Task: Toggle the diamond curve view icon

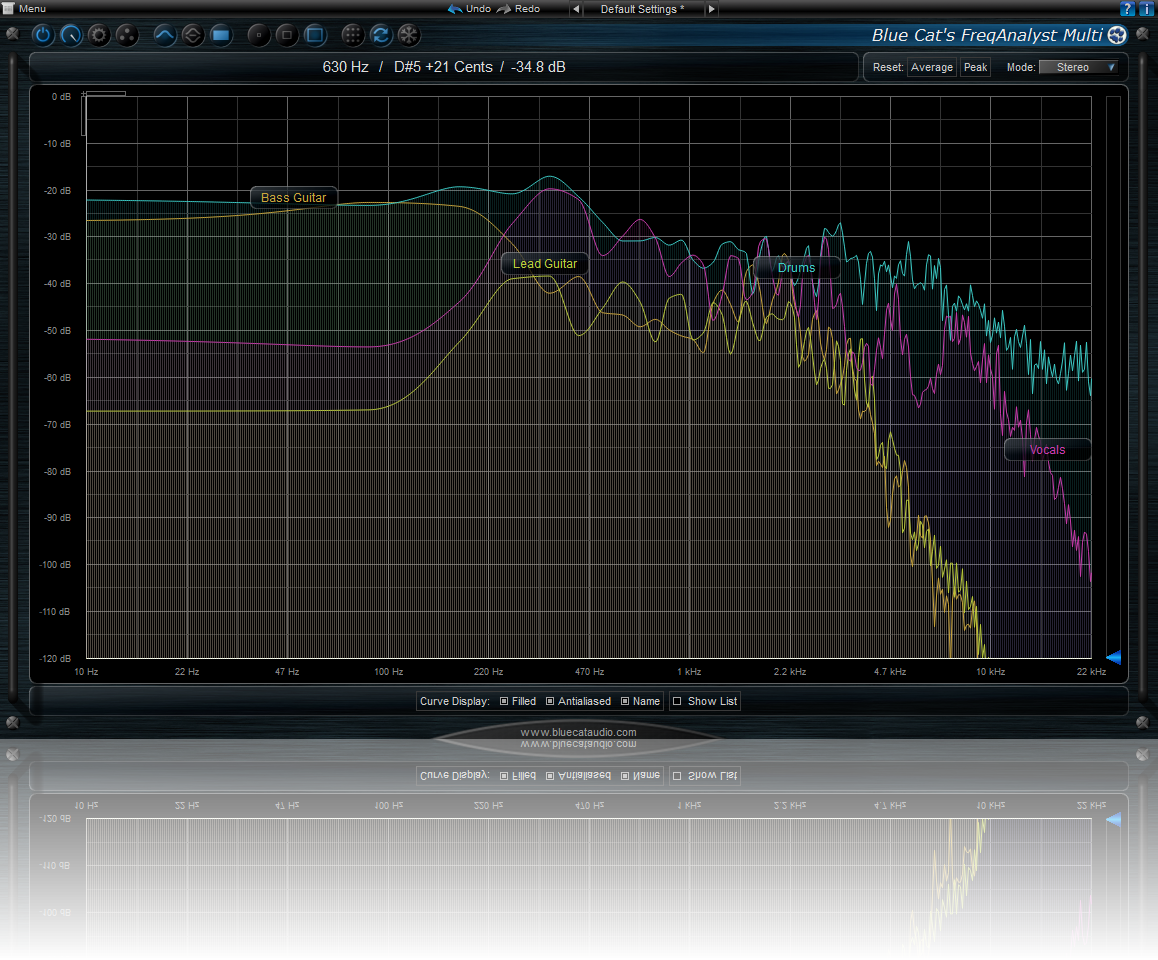Action: (193, 35)
